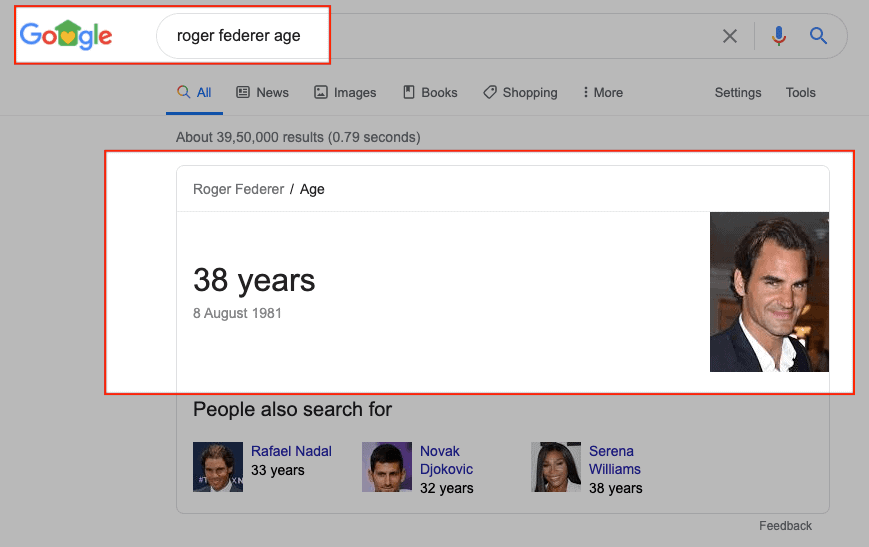Open the Rafael Nadal link

[x=291, y=451]
